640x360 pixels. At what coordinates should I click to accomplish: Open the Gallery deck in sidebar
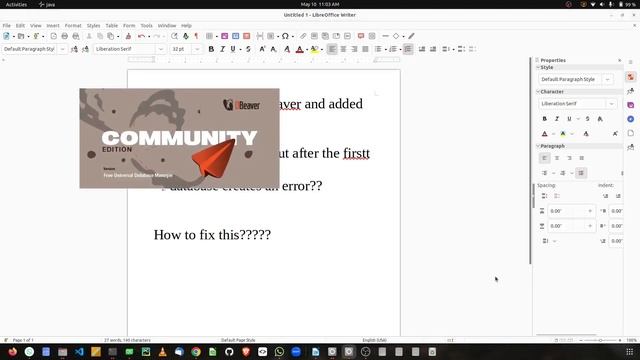[x=631, y=105]
